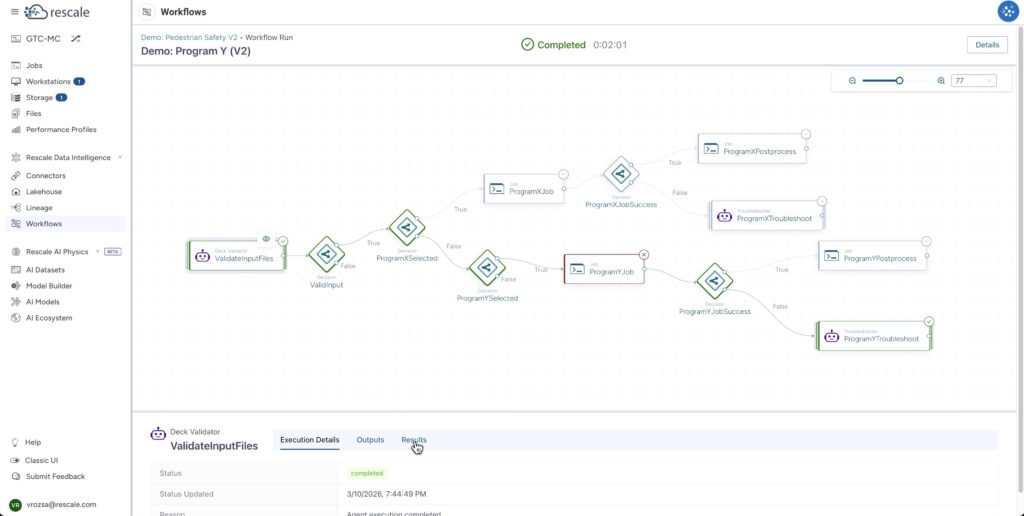Viewport: 1024px width, 516px height.
Task: Click the Rescale cloud logo
Action: 57,12
